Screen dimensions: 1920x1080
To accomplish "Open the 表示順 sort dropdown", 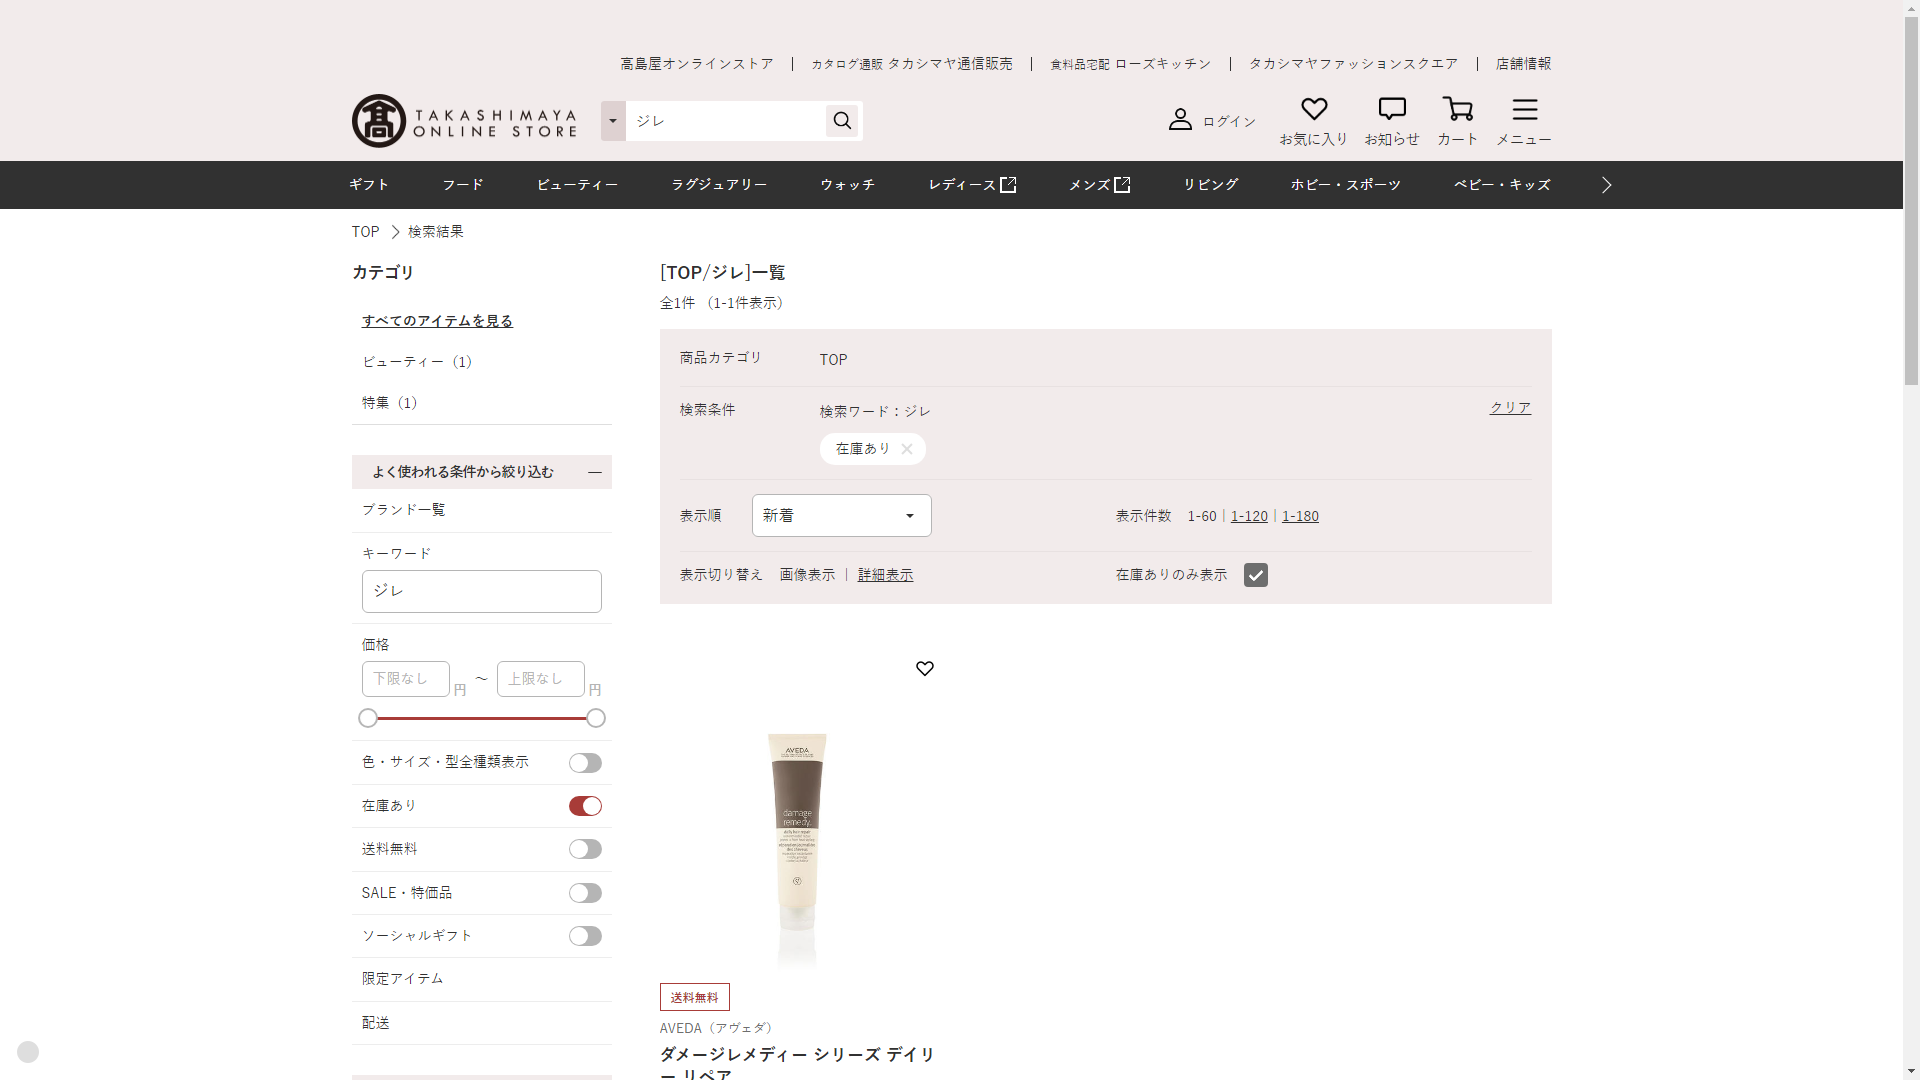I will (x=841, y=516).
